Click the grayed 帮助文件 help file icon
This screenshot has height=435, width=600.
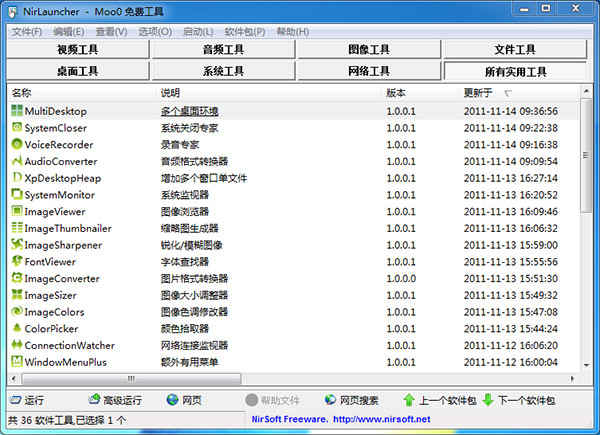tap(251, 400)
